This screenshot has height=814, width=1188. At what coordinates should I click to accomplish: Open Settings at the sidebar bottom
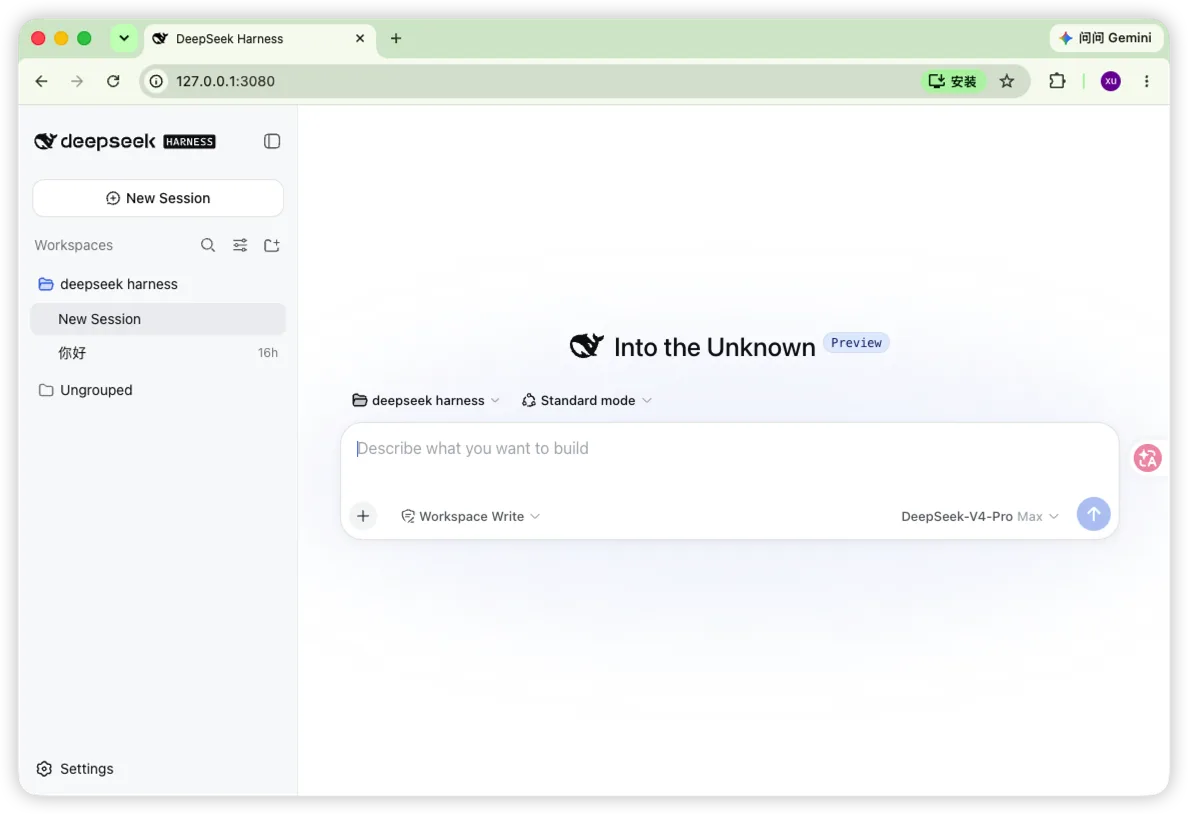point(75,769)
